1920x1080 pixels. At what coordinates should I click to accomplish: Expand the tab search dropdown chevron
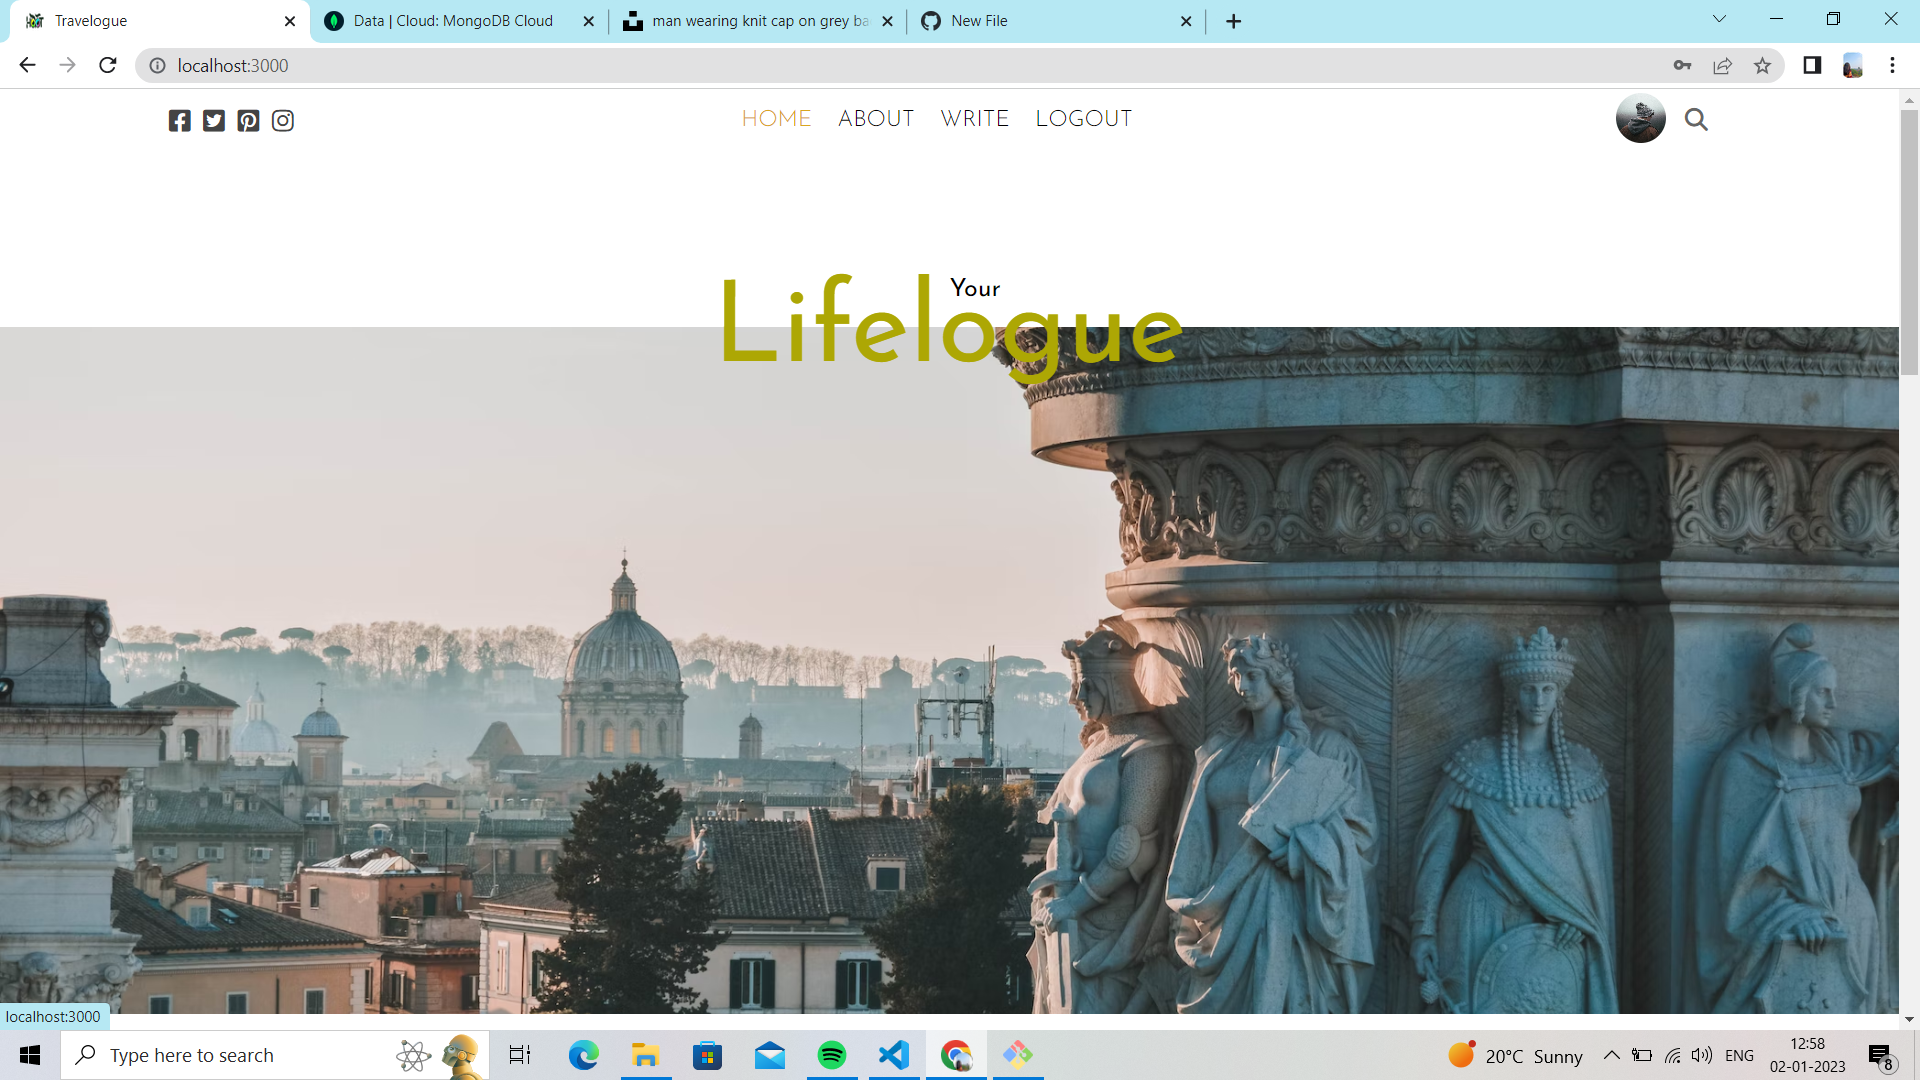(1719, 19)
